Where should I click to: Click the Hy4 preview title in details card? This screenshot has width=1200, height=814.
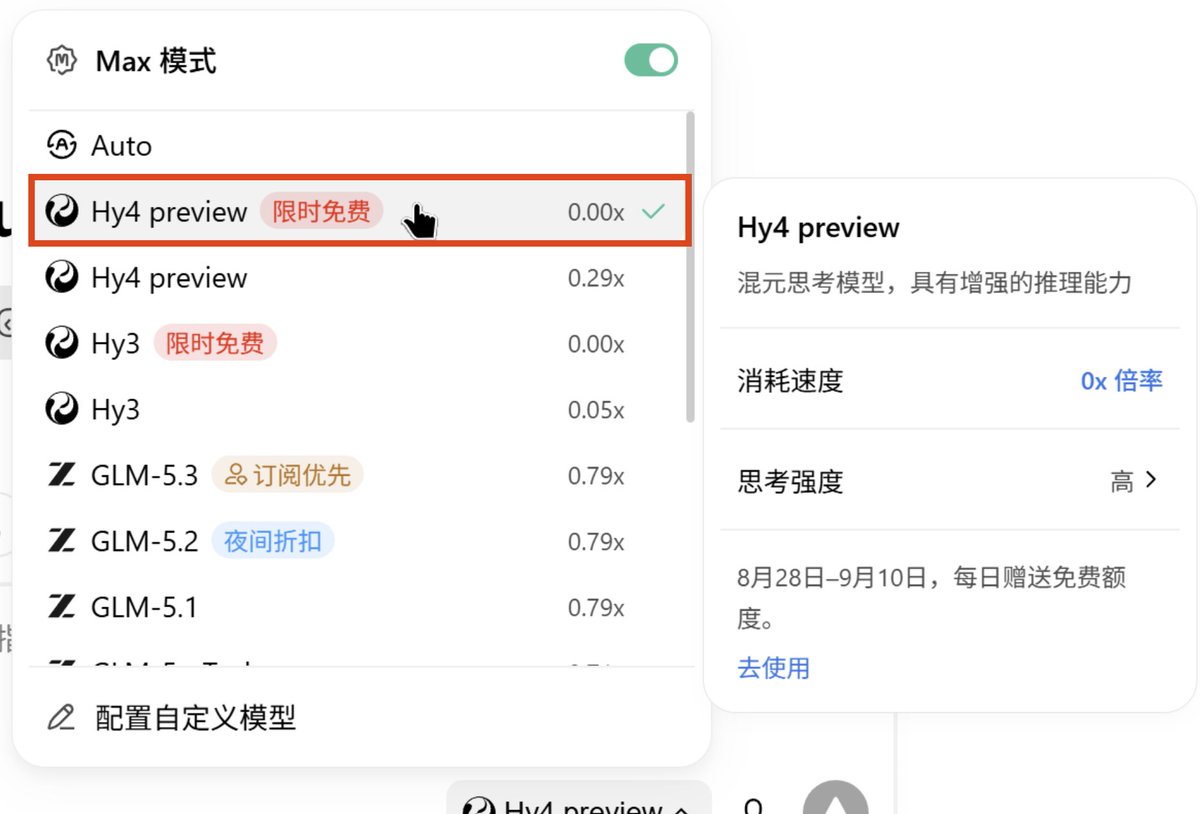point(819,228)
